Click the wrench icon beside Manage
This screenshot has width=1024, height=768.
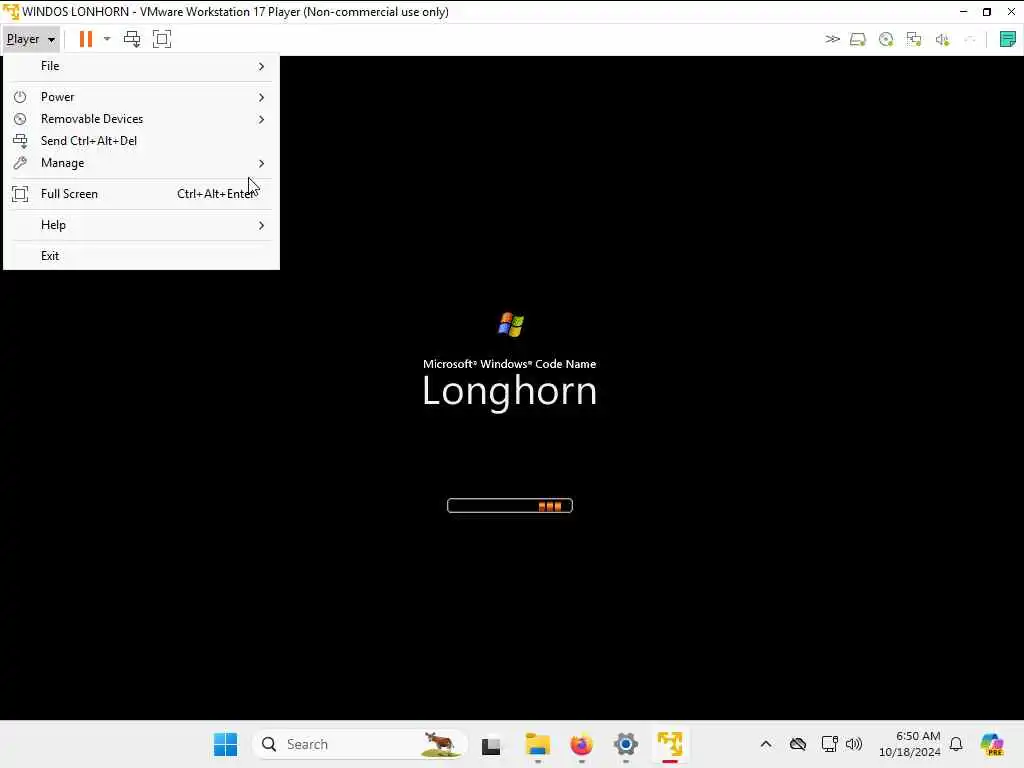pyautogui.click(x=20, y=163)
